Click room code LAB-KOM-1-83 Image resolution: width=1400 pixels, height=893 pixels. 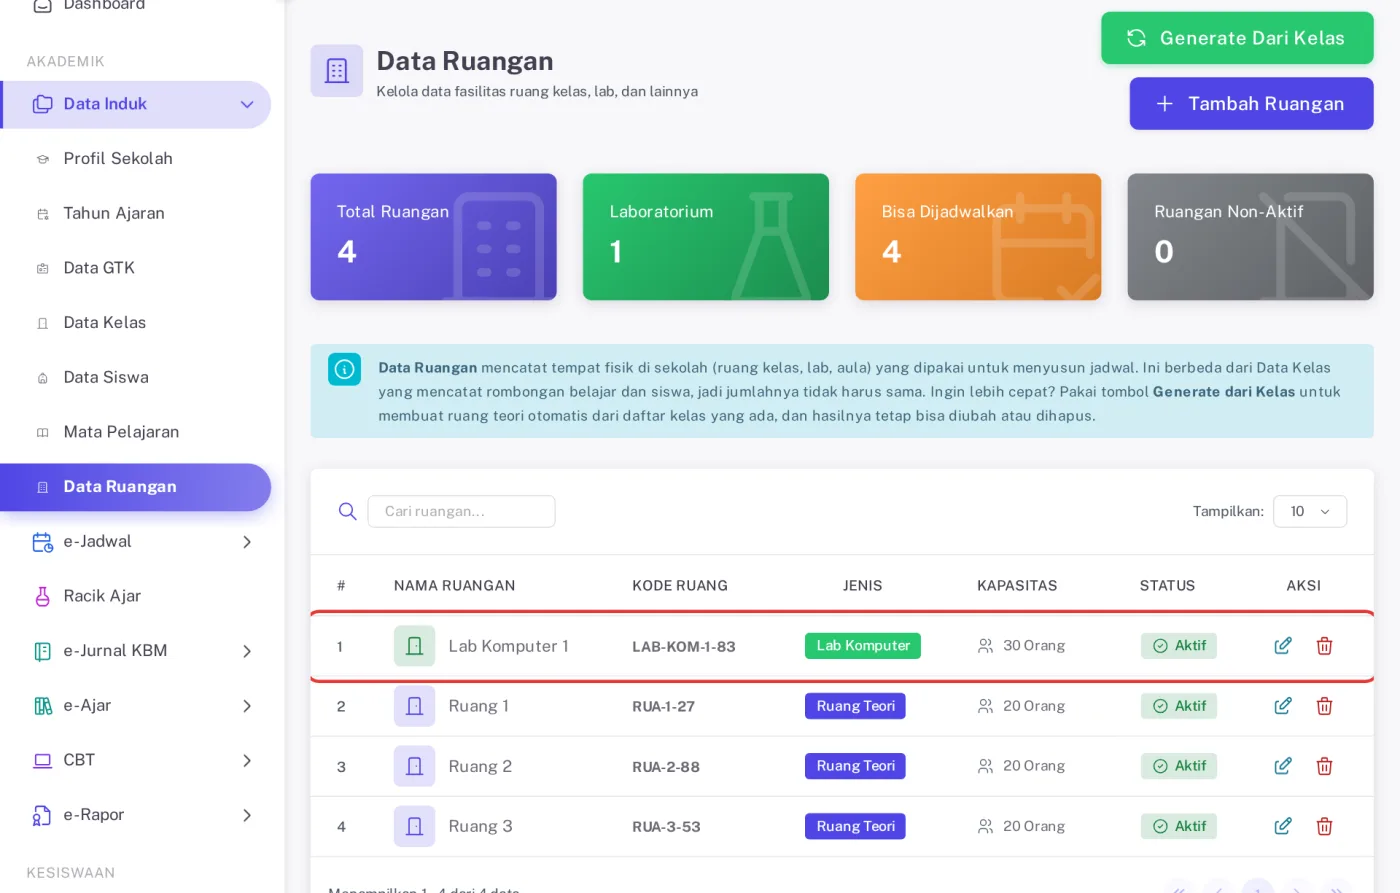684,647
